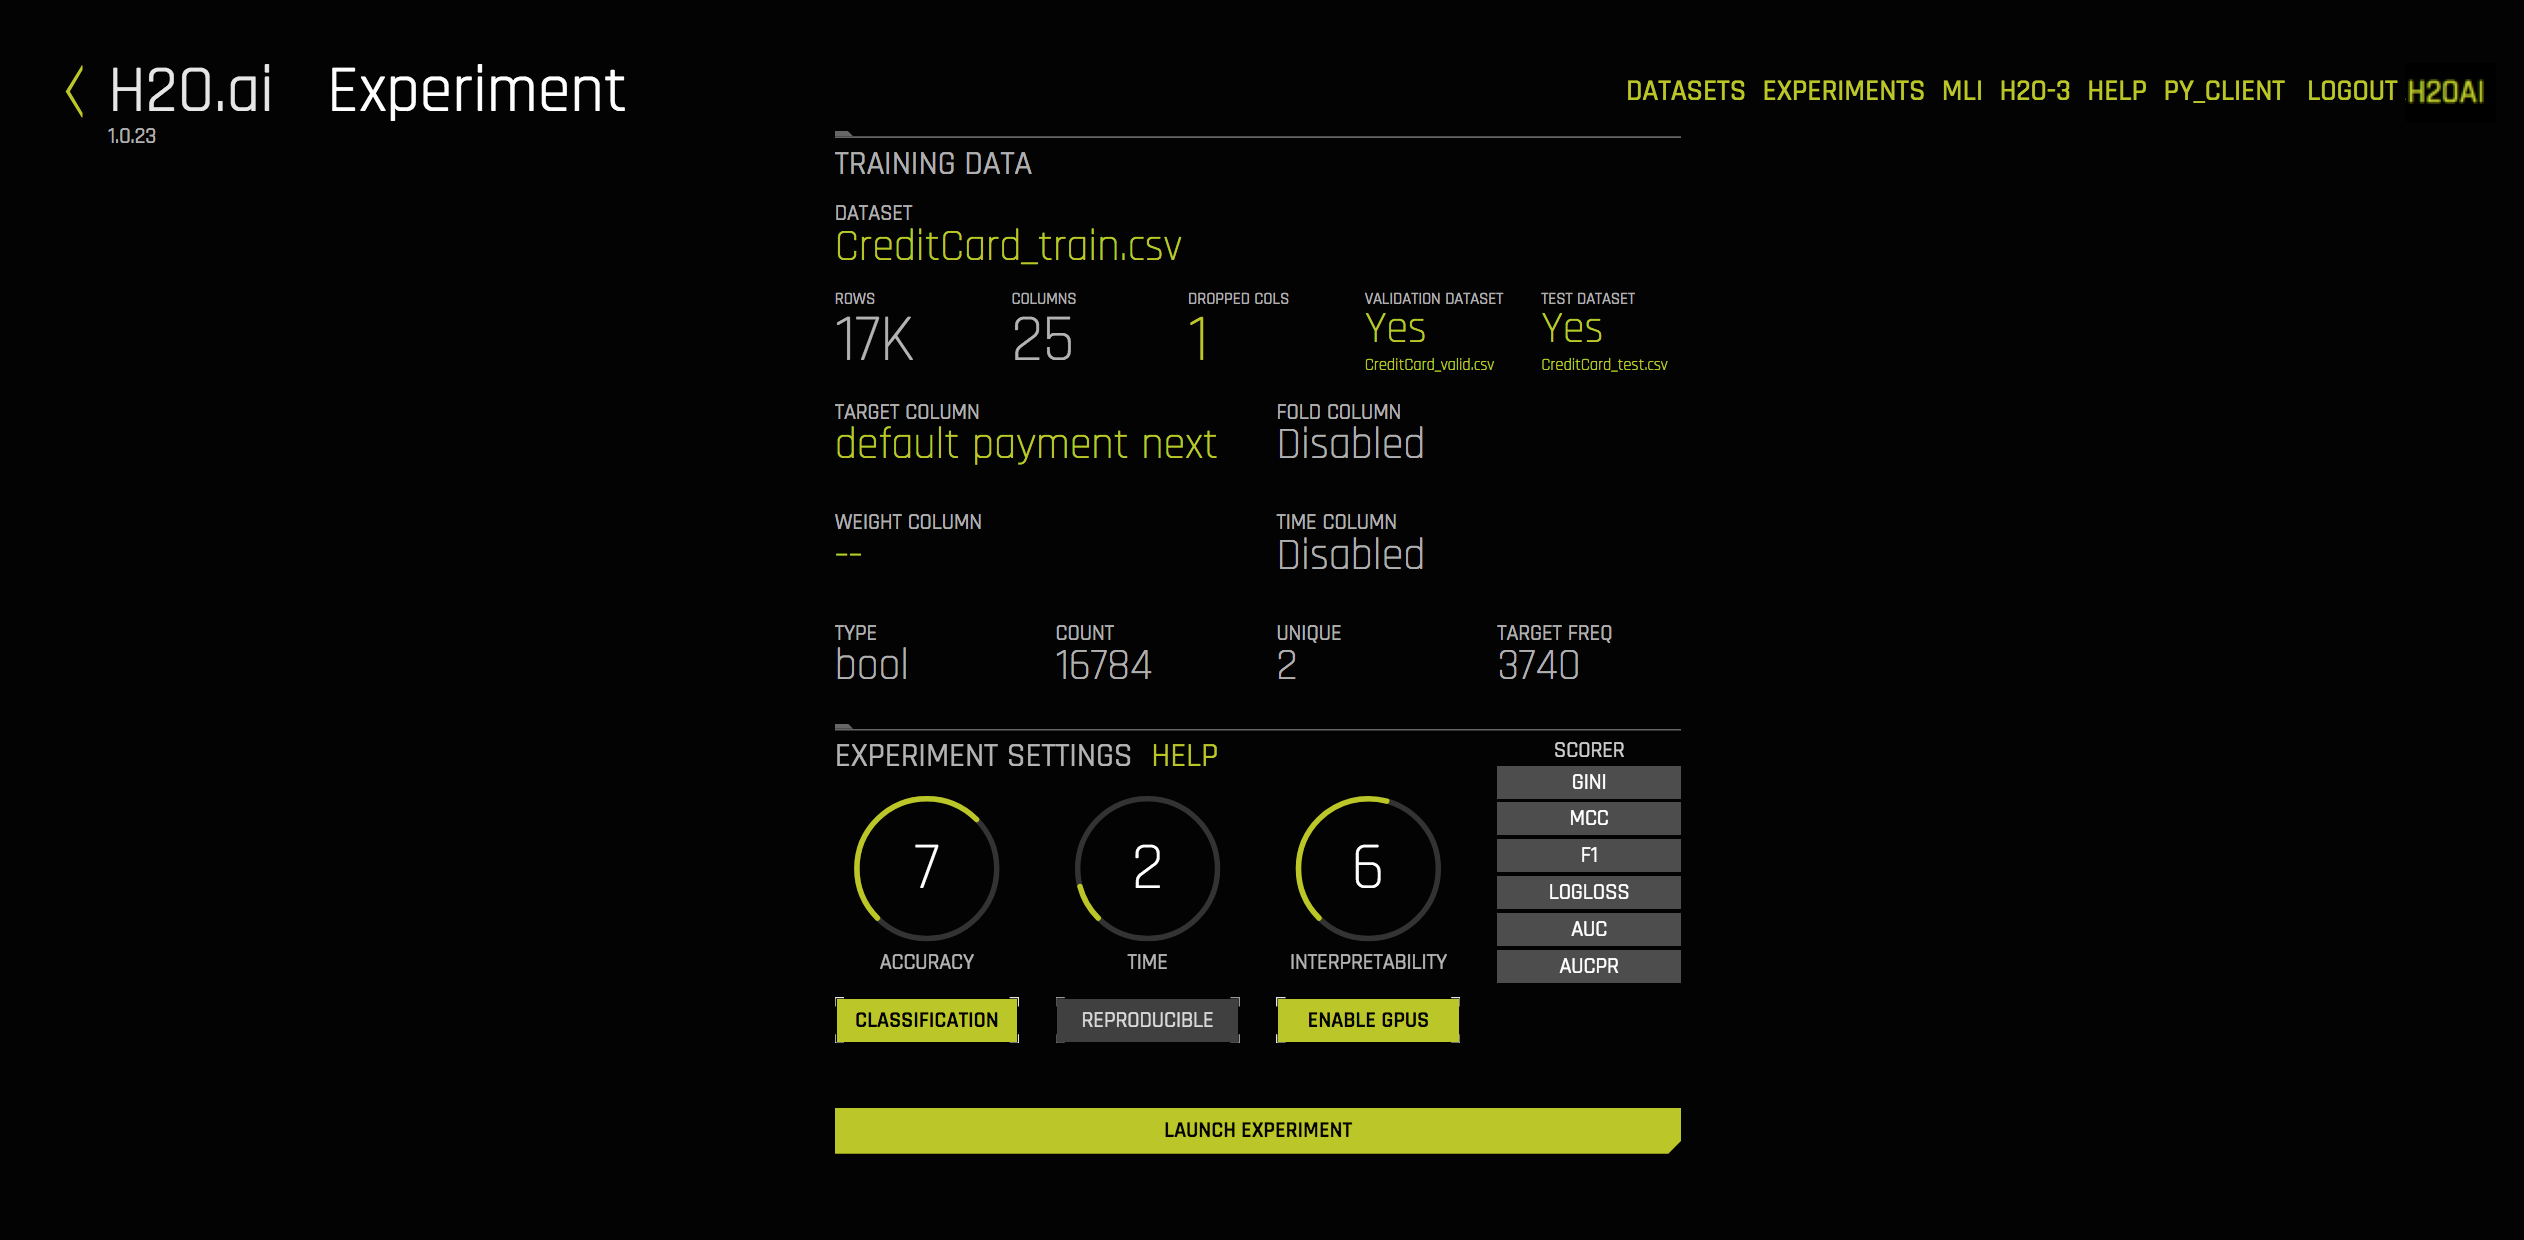Choose the LOGLOSS scorer option
The width and height of the screenshot is (2524, 1240).
pos(1588,892)
